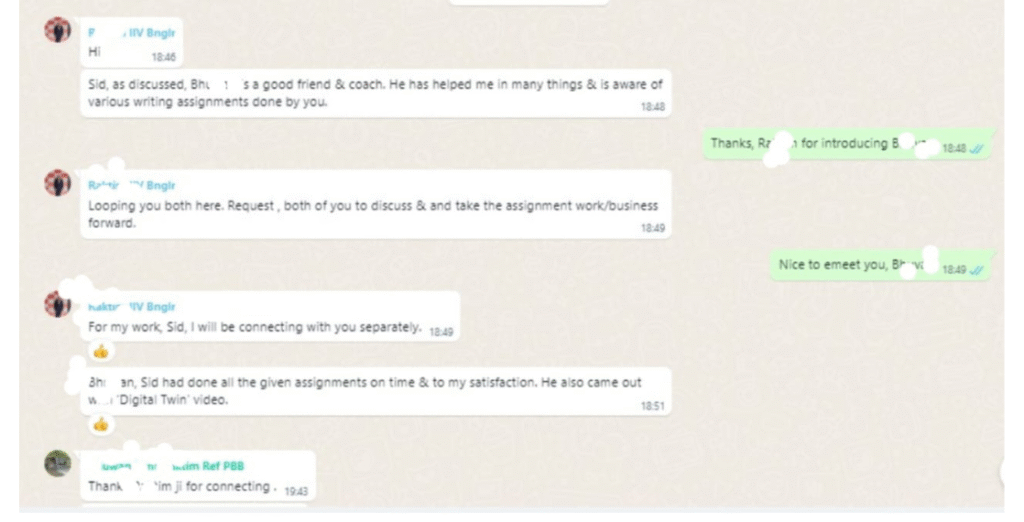Click thumbs-up reaction under 'Digital Twin' video message
1024x522 pixels.
(x=101, y=425)
